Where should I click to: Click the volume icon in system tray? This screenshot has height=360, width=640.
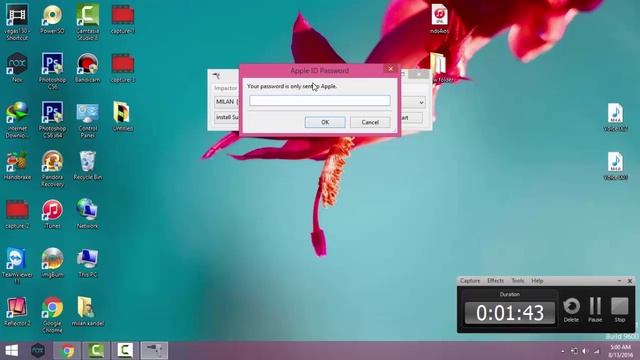coord(584,351)
